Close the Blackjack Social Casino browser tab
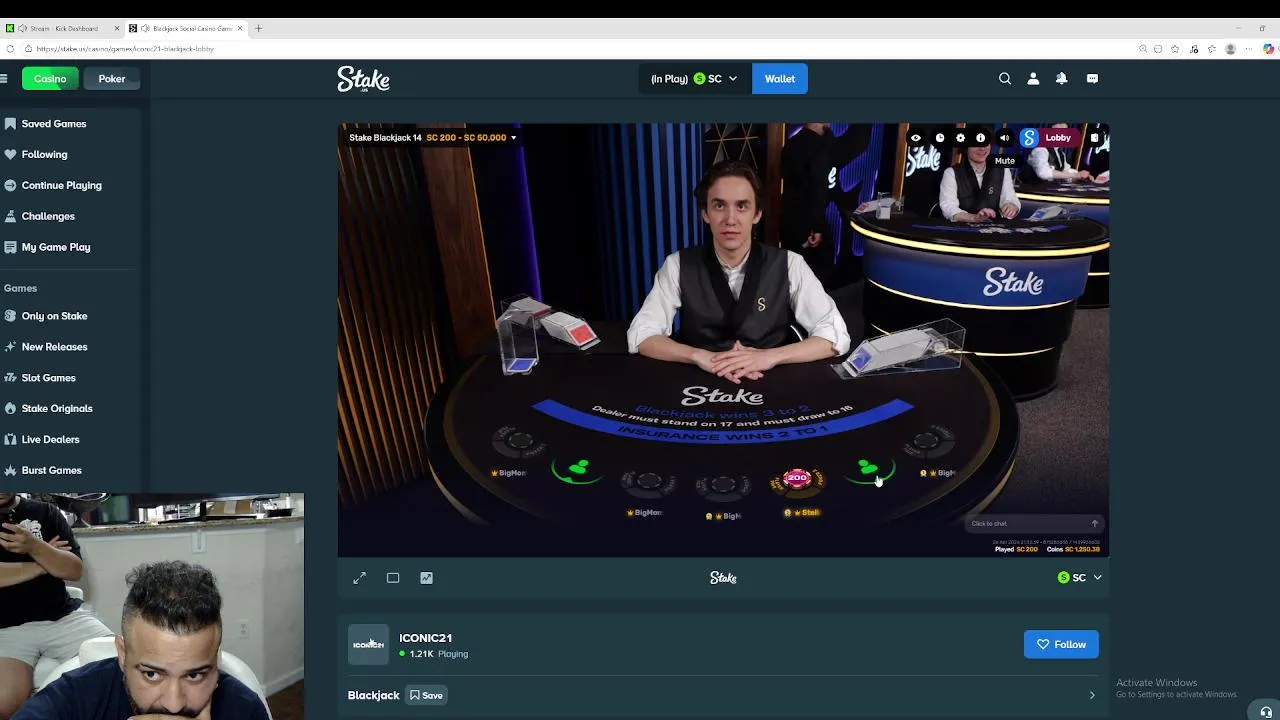 point(240,28)
